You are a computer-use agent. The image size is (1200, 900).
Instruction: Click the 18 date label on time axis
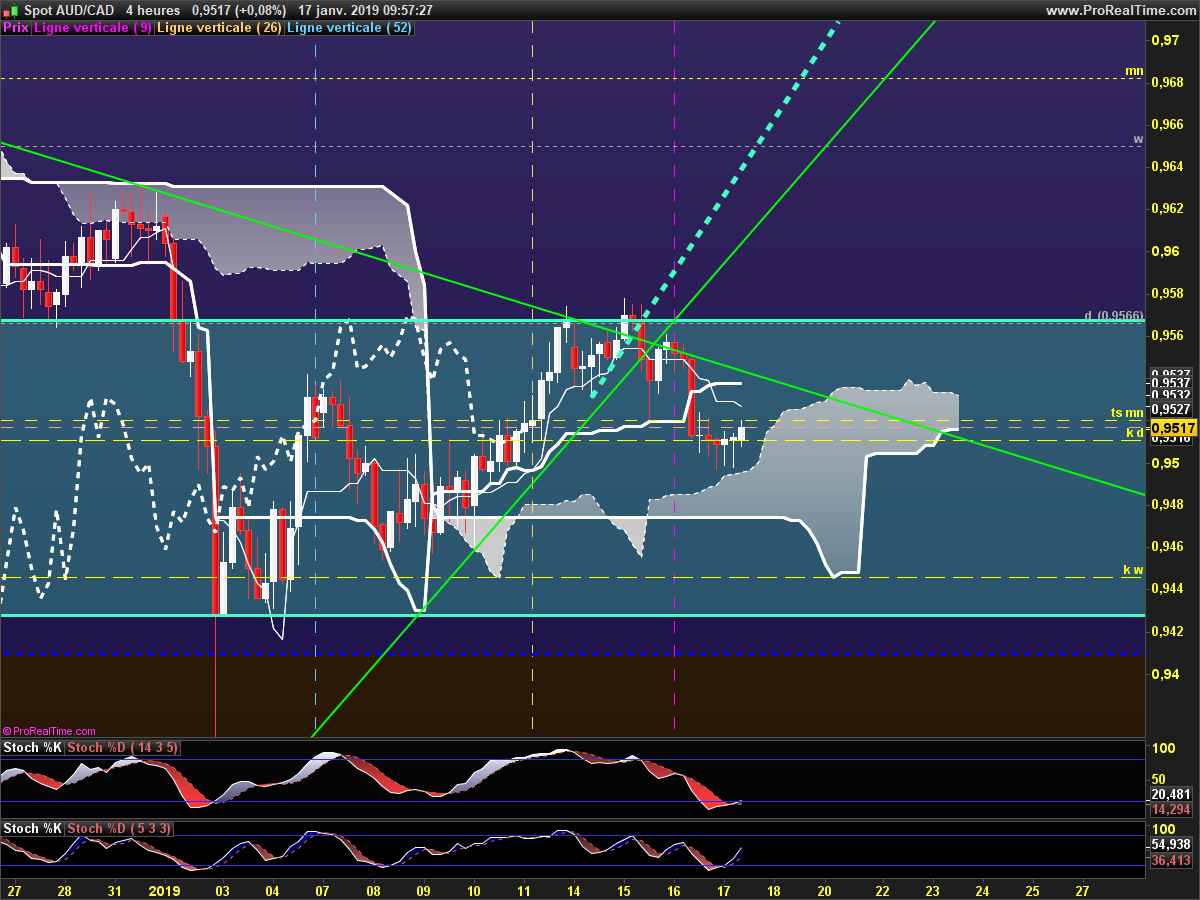773,889
